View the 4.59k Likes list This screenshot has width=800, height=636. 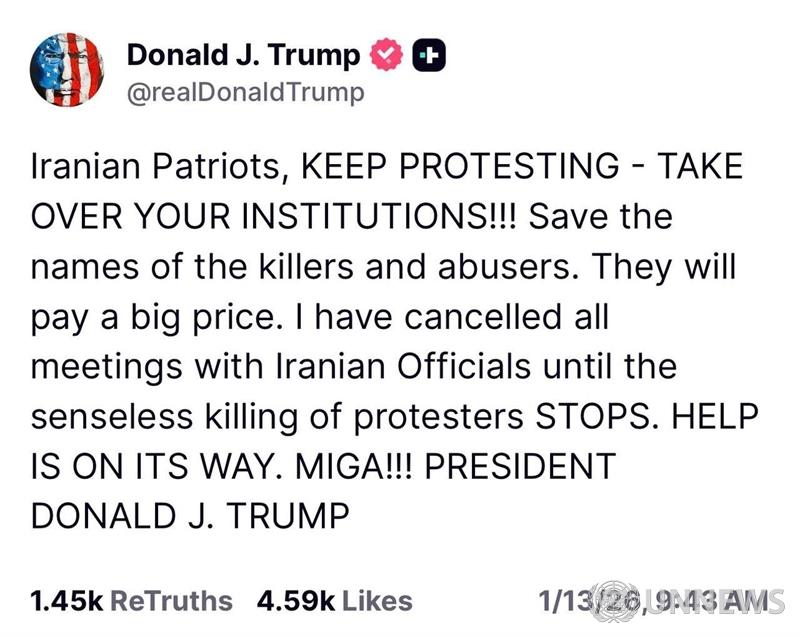[334, 601]
